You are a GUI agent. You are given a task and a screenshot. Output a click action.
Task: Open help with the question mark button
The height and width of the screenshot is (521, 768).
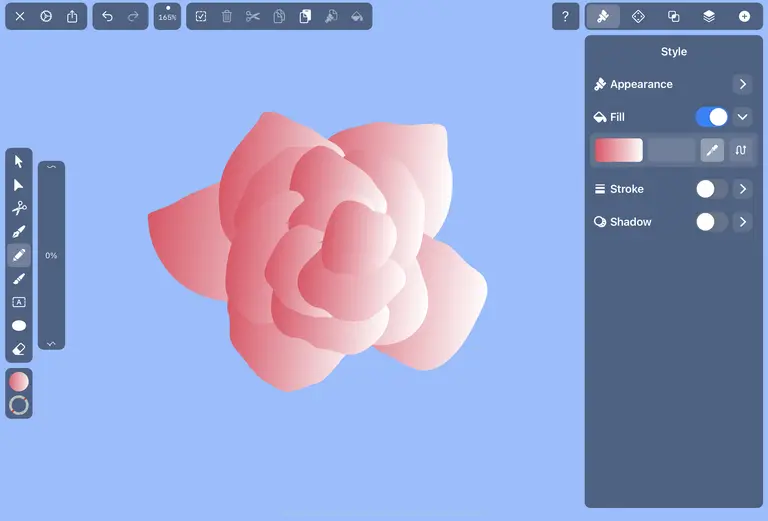(x=565, y=17)
